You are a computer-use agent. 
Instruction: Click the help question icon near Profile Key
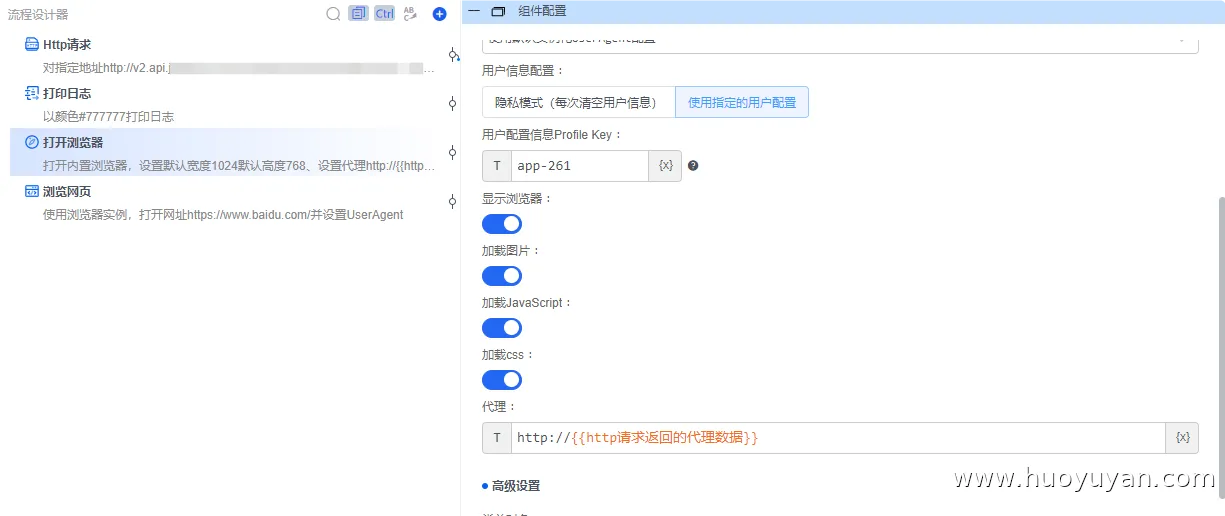(693, 166)
